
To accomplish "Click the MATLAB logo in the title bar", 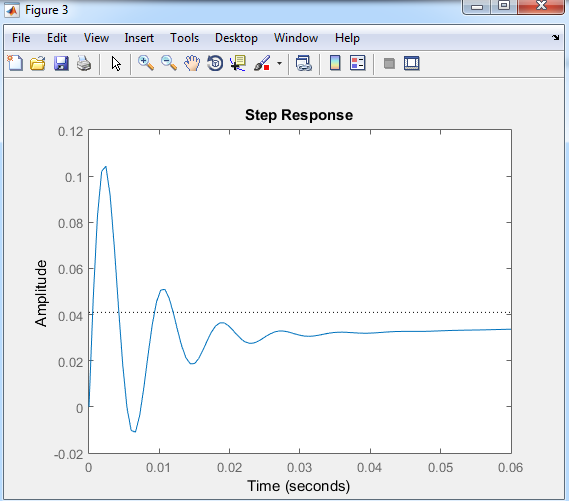I will [x=12, y=10].
